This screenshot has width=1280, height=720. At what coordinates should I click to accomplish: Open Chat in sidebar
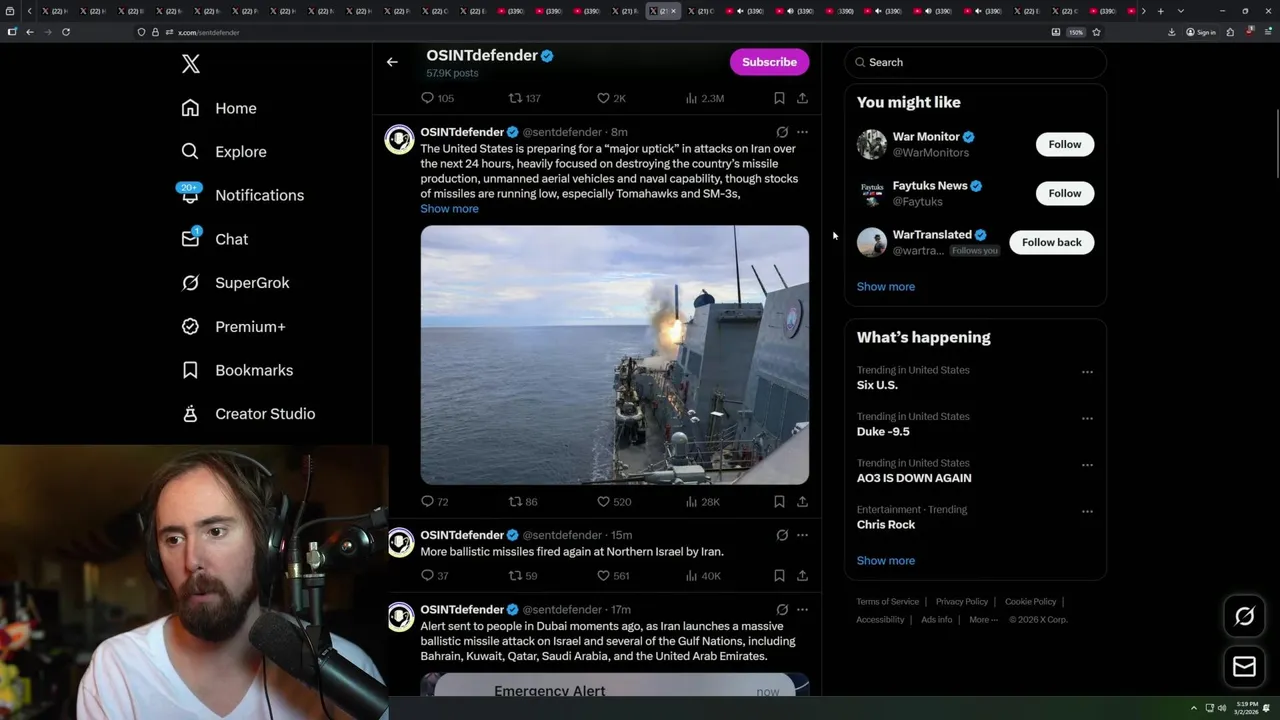click(214, 239)
